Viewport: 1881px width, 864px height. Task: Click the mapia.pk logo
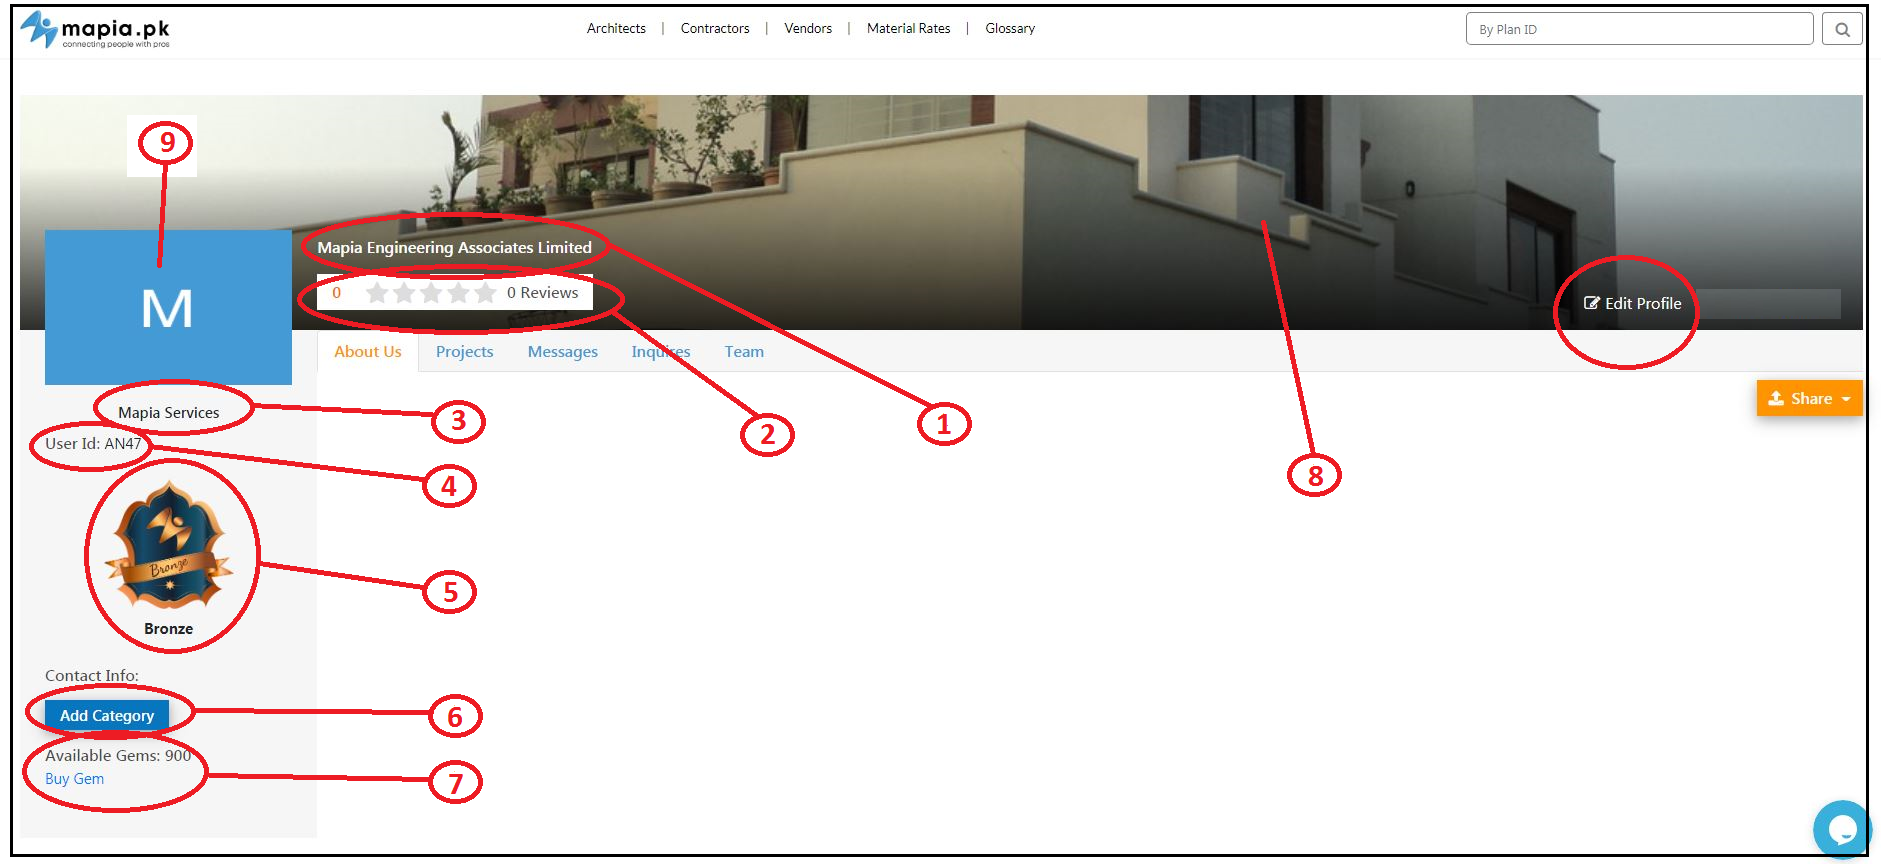tap(96, 29)
